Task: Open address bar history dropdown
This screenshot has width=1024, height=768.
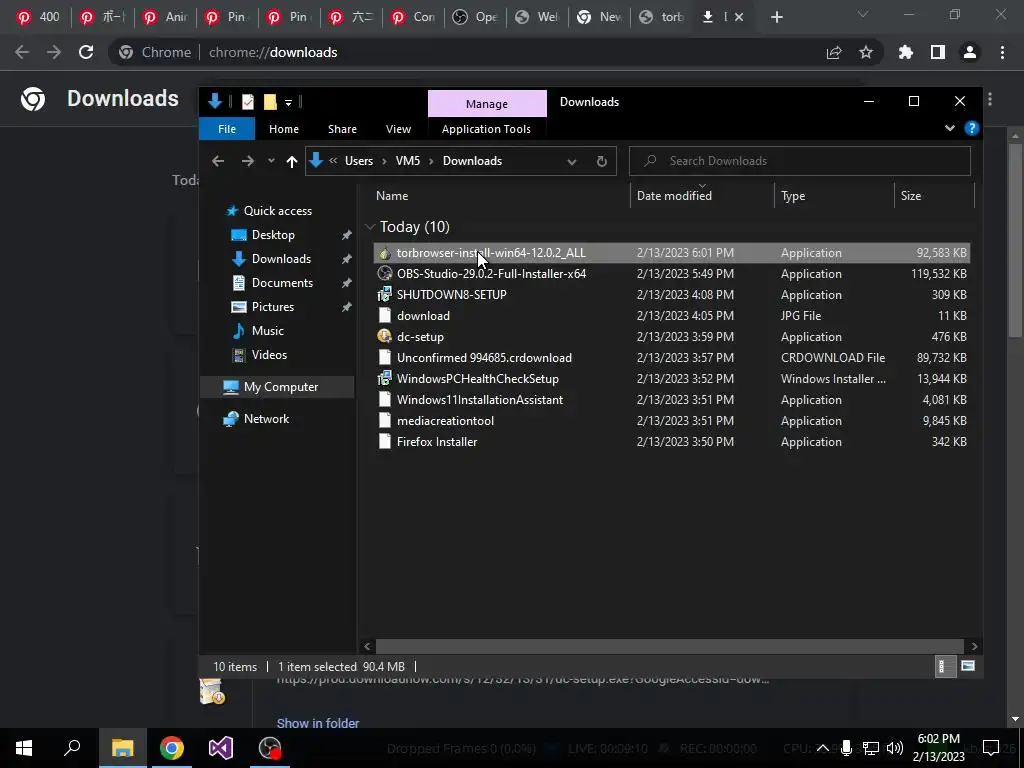Action: [571, 161]
